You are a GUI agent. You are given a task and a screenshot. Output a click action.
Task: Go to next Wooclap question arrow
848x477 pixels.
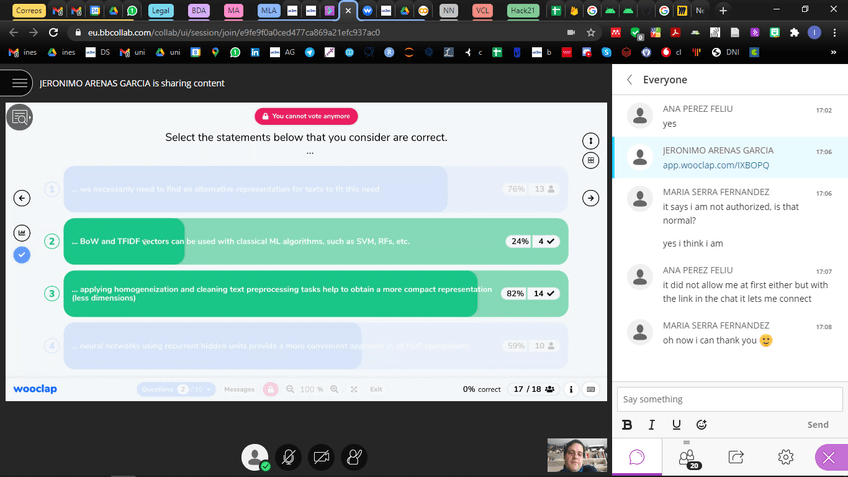pyautogui.click(x=591, y=198)
